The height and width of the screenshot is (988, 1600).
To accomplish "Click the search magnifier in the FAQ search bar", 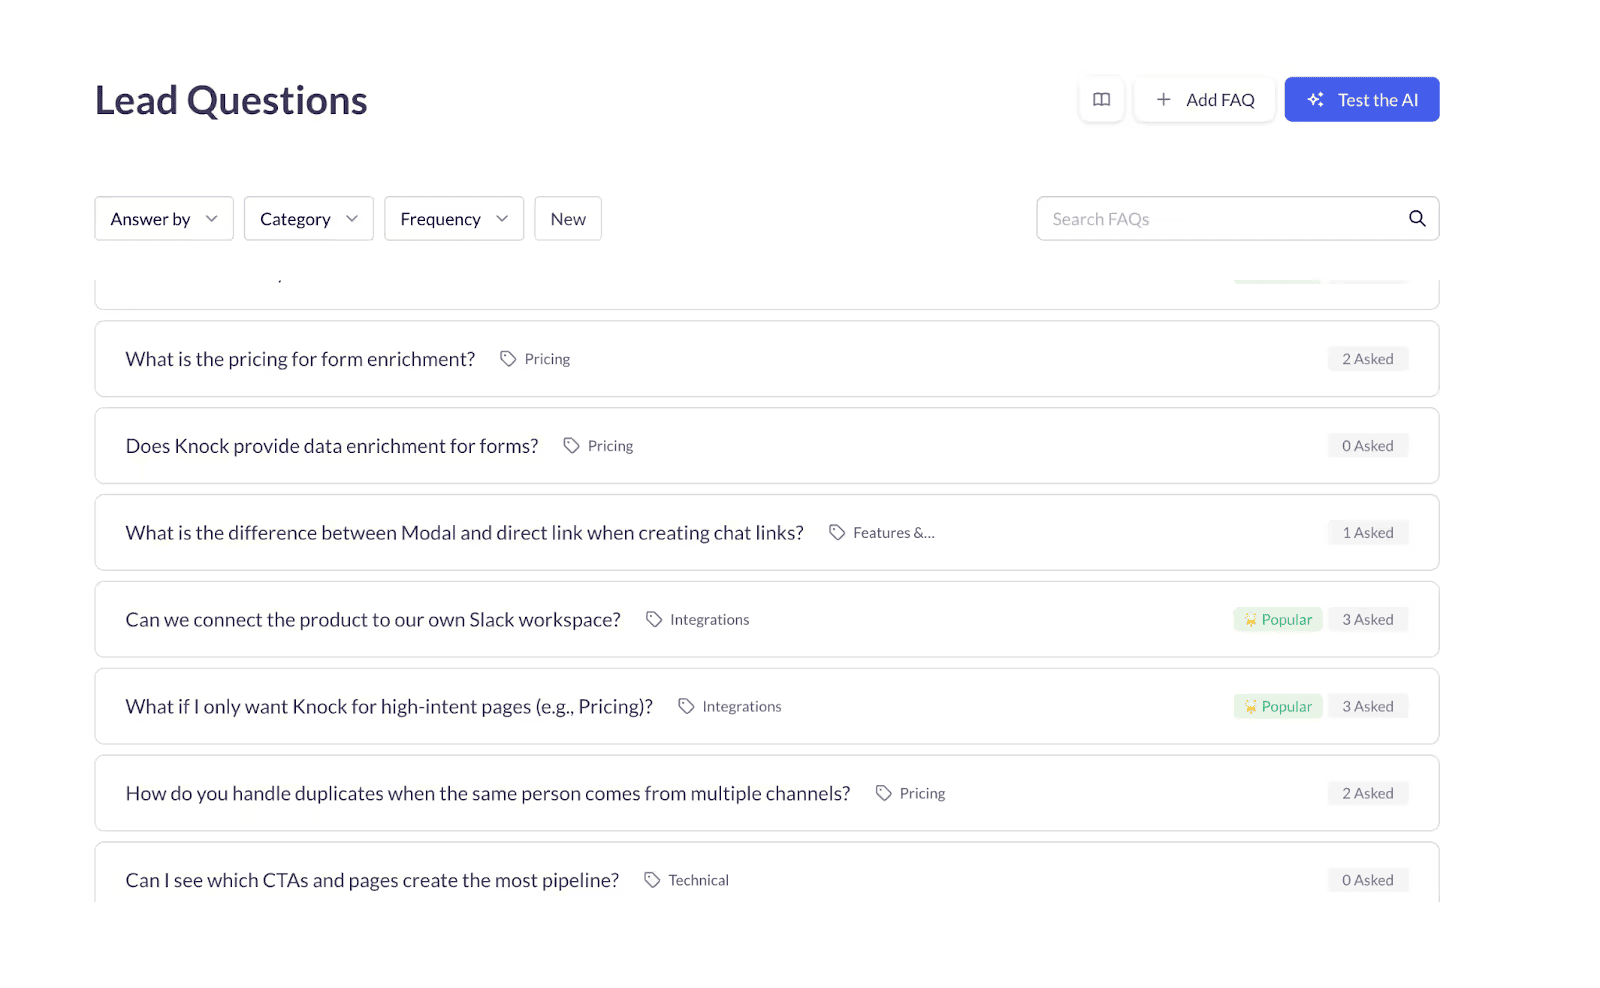I will [x=1417, y=218].
